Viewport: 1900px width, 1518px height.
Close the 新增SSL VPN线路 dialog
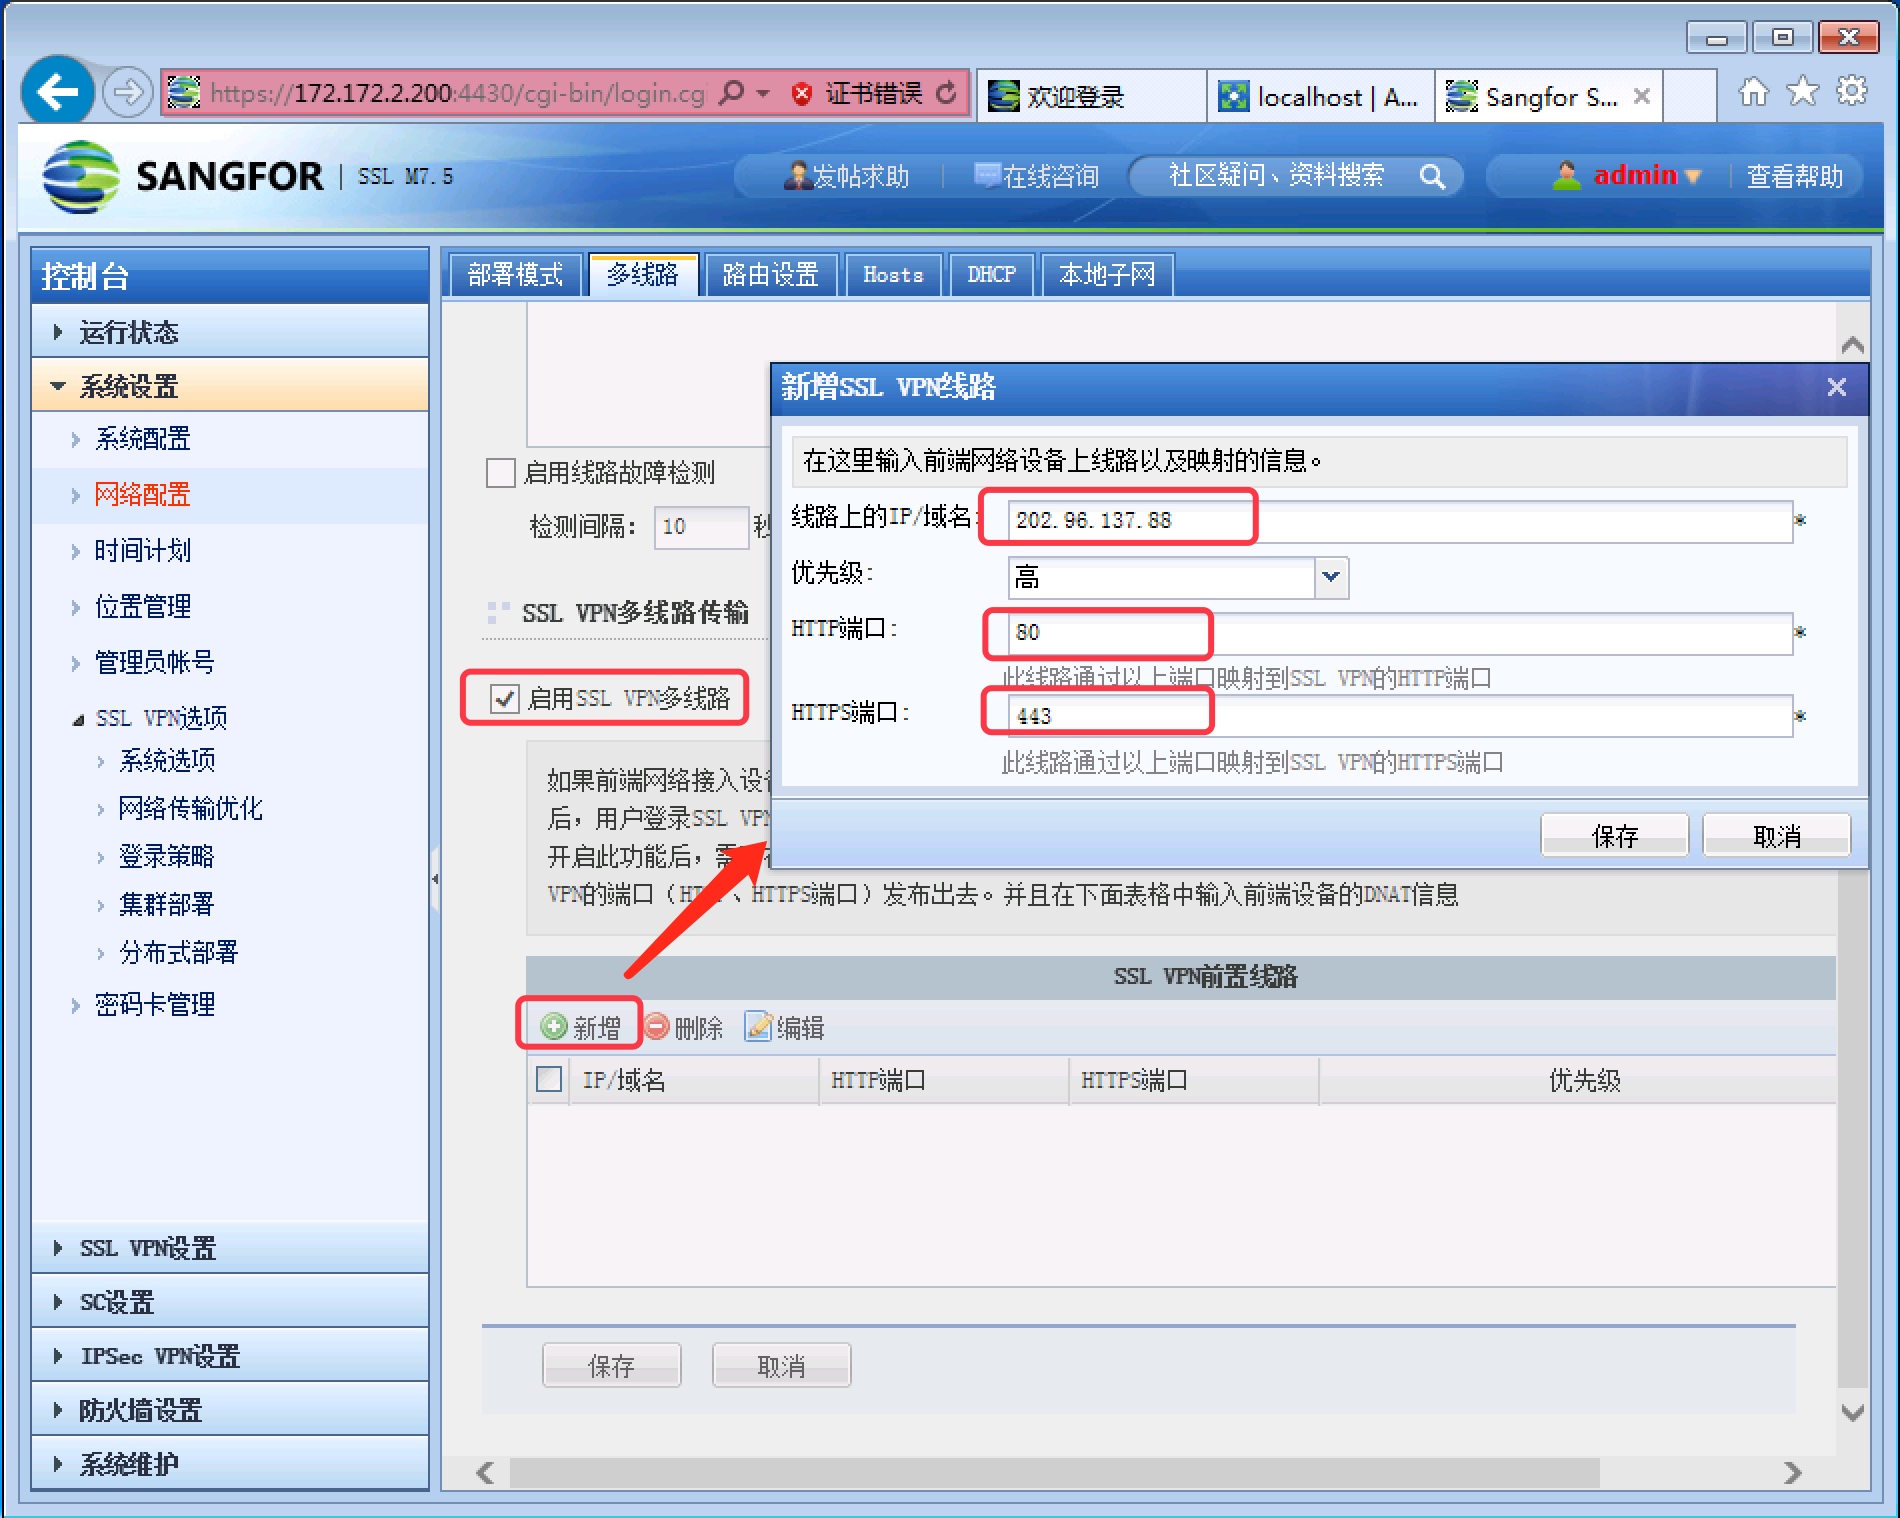(1836, 387)
